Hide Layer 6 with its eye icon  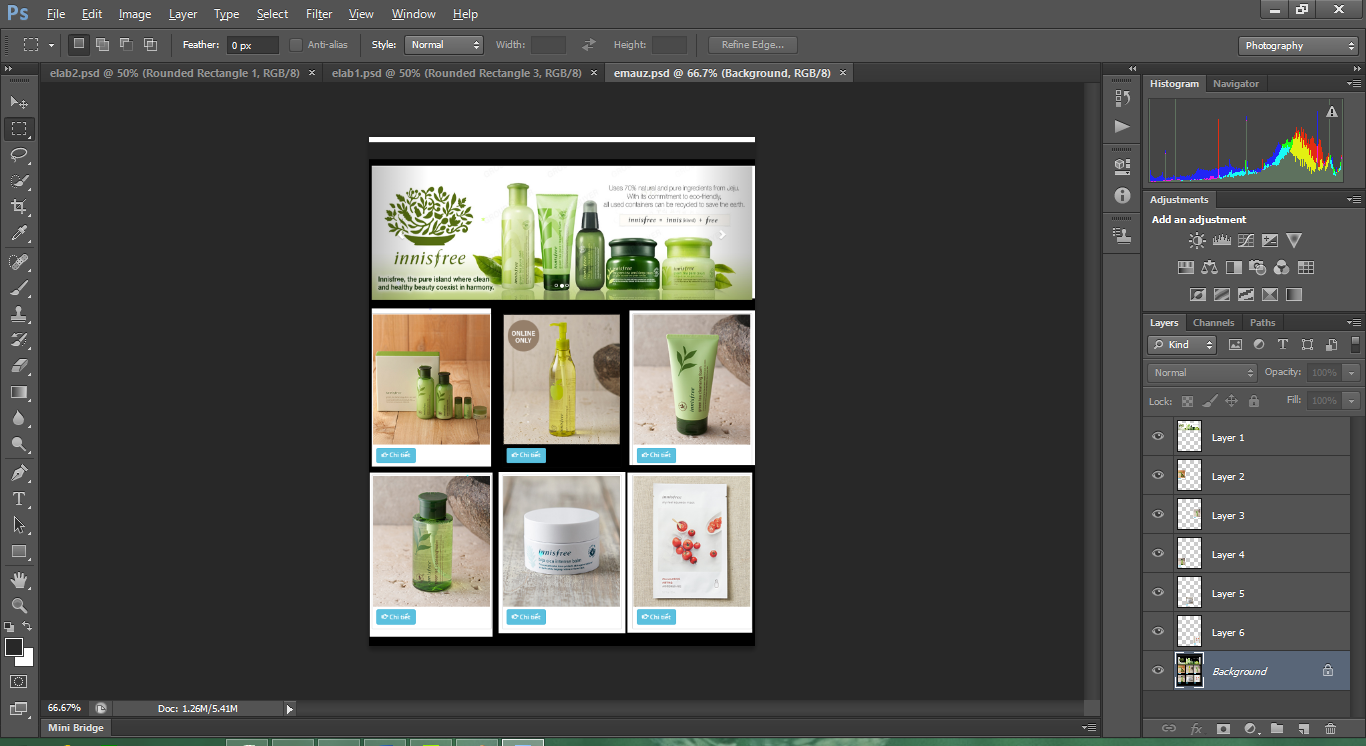coord(1158,632)
